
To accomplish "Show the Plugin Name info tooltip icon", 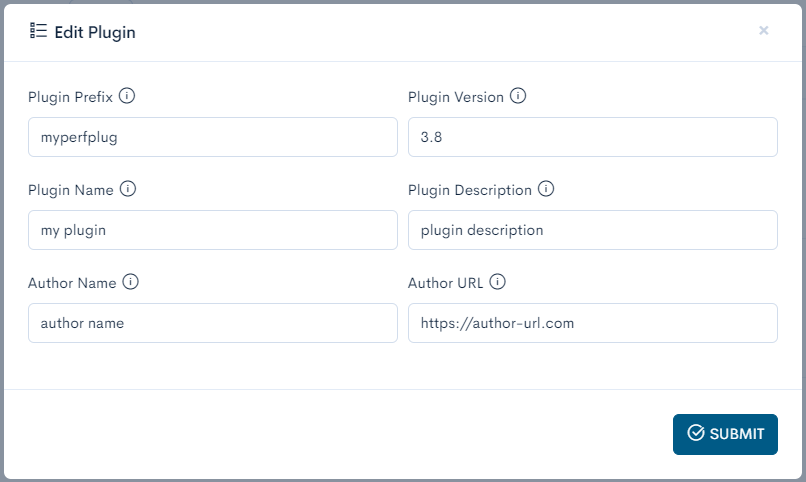I will pyautogui.click(x=128, y=189).
